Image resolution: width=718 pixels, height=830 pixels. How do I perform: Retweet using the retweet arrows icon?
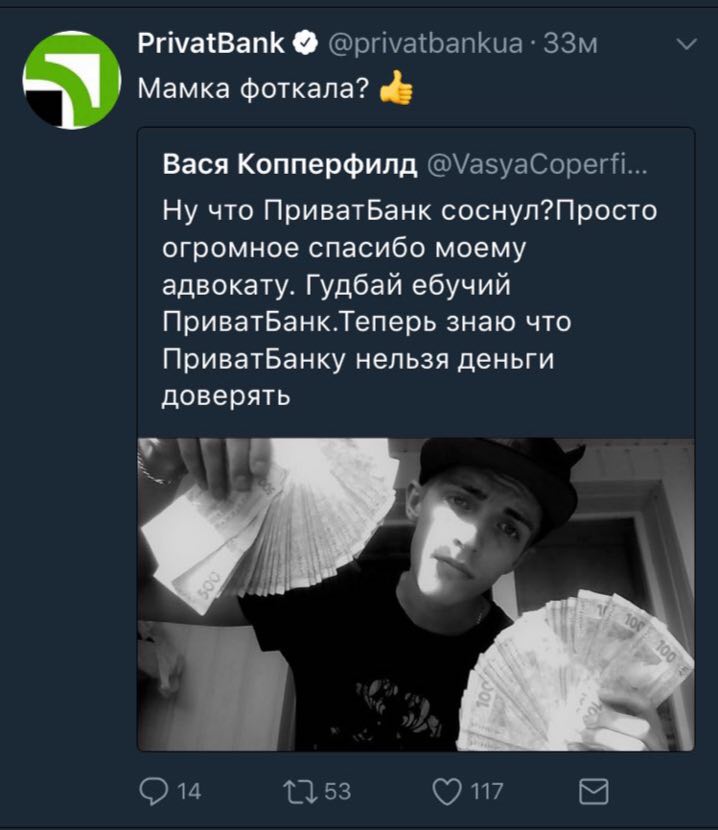[300, 792]
